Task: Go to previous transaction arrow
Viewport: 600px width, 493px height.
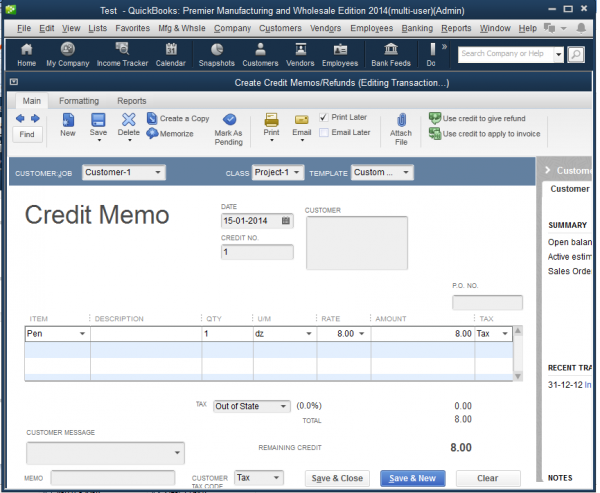Action: point(20,119)
